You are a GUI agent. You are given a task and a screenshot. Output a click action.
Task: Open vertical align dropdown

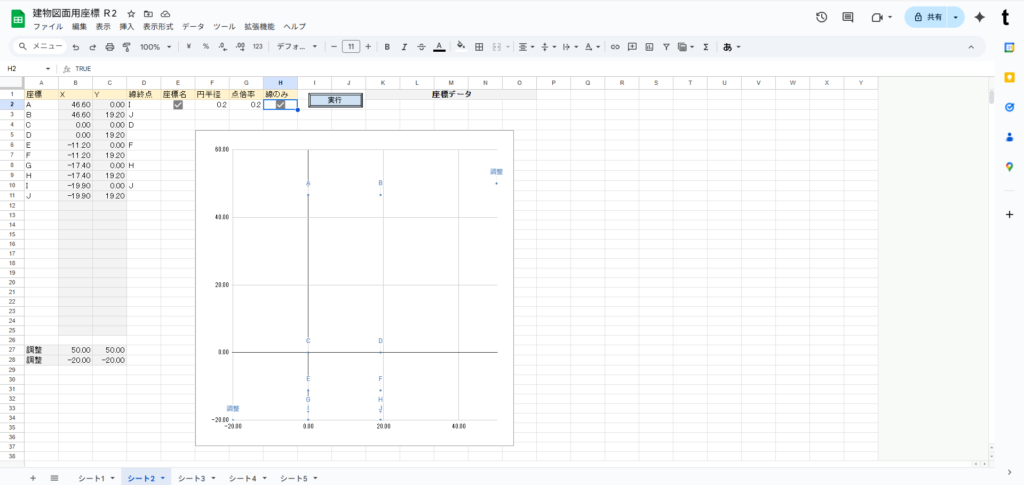[x=547, y=47]
